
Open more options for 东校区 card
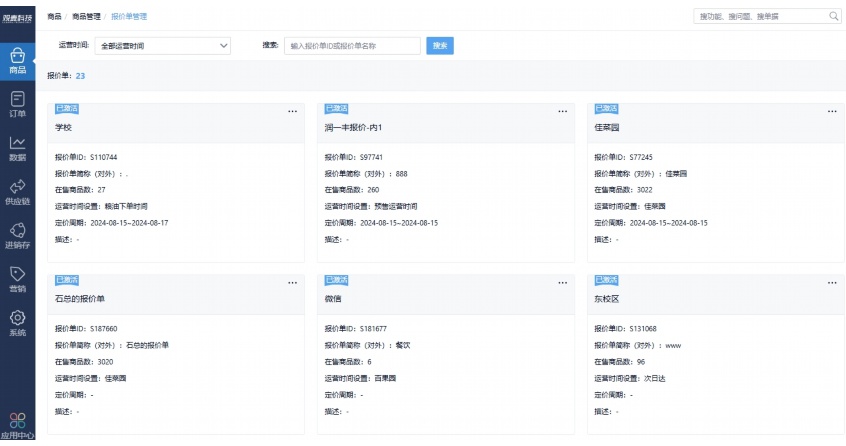[832, 283]
